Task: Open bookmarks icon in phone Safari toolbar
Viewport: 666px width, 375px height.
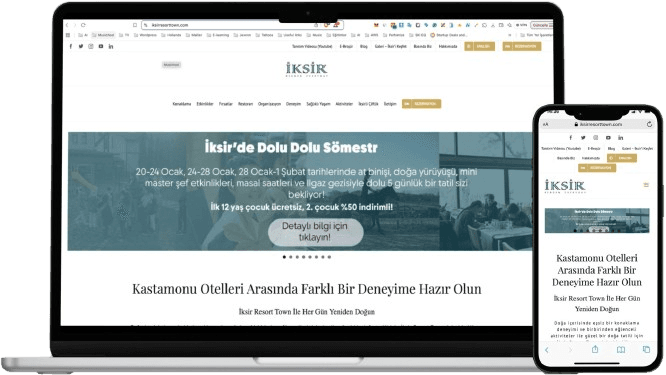Action: (621, 350)
